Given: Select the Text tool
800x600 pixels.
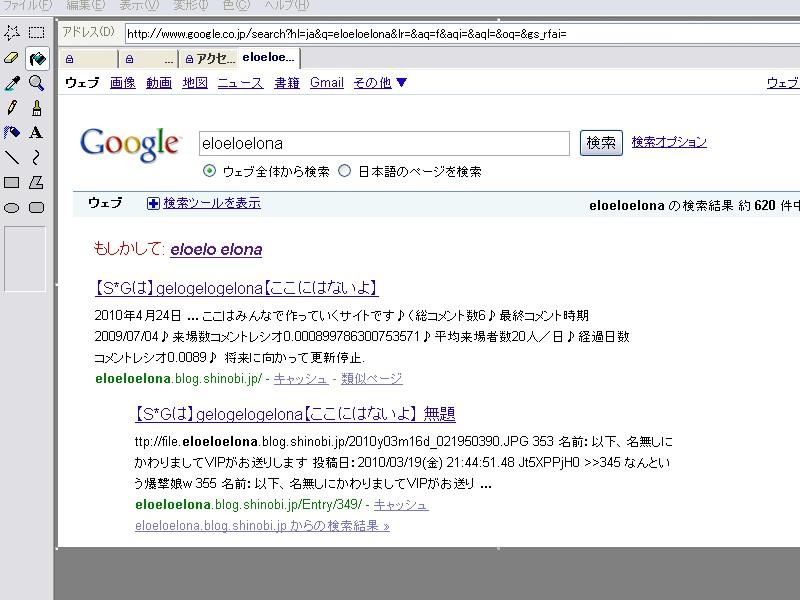Looking at the screenshot, I should (x=36, y=133).
